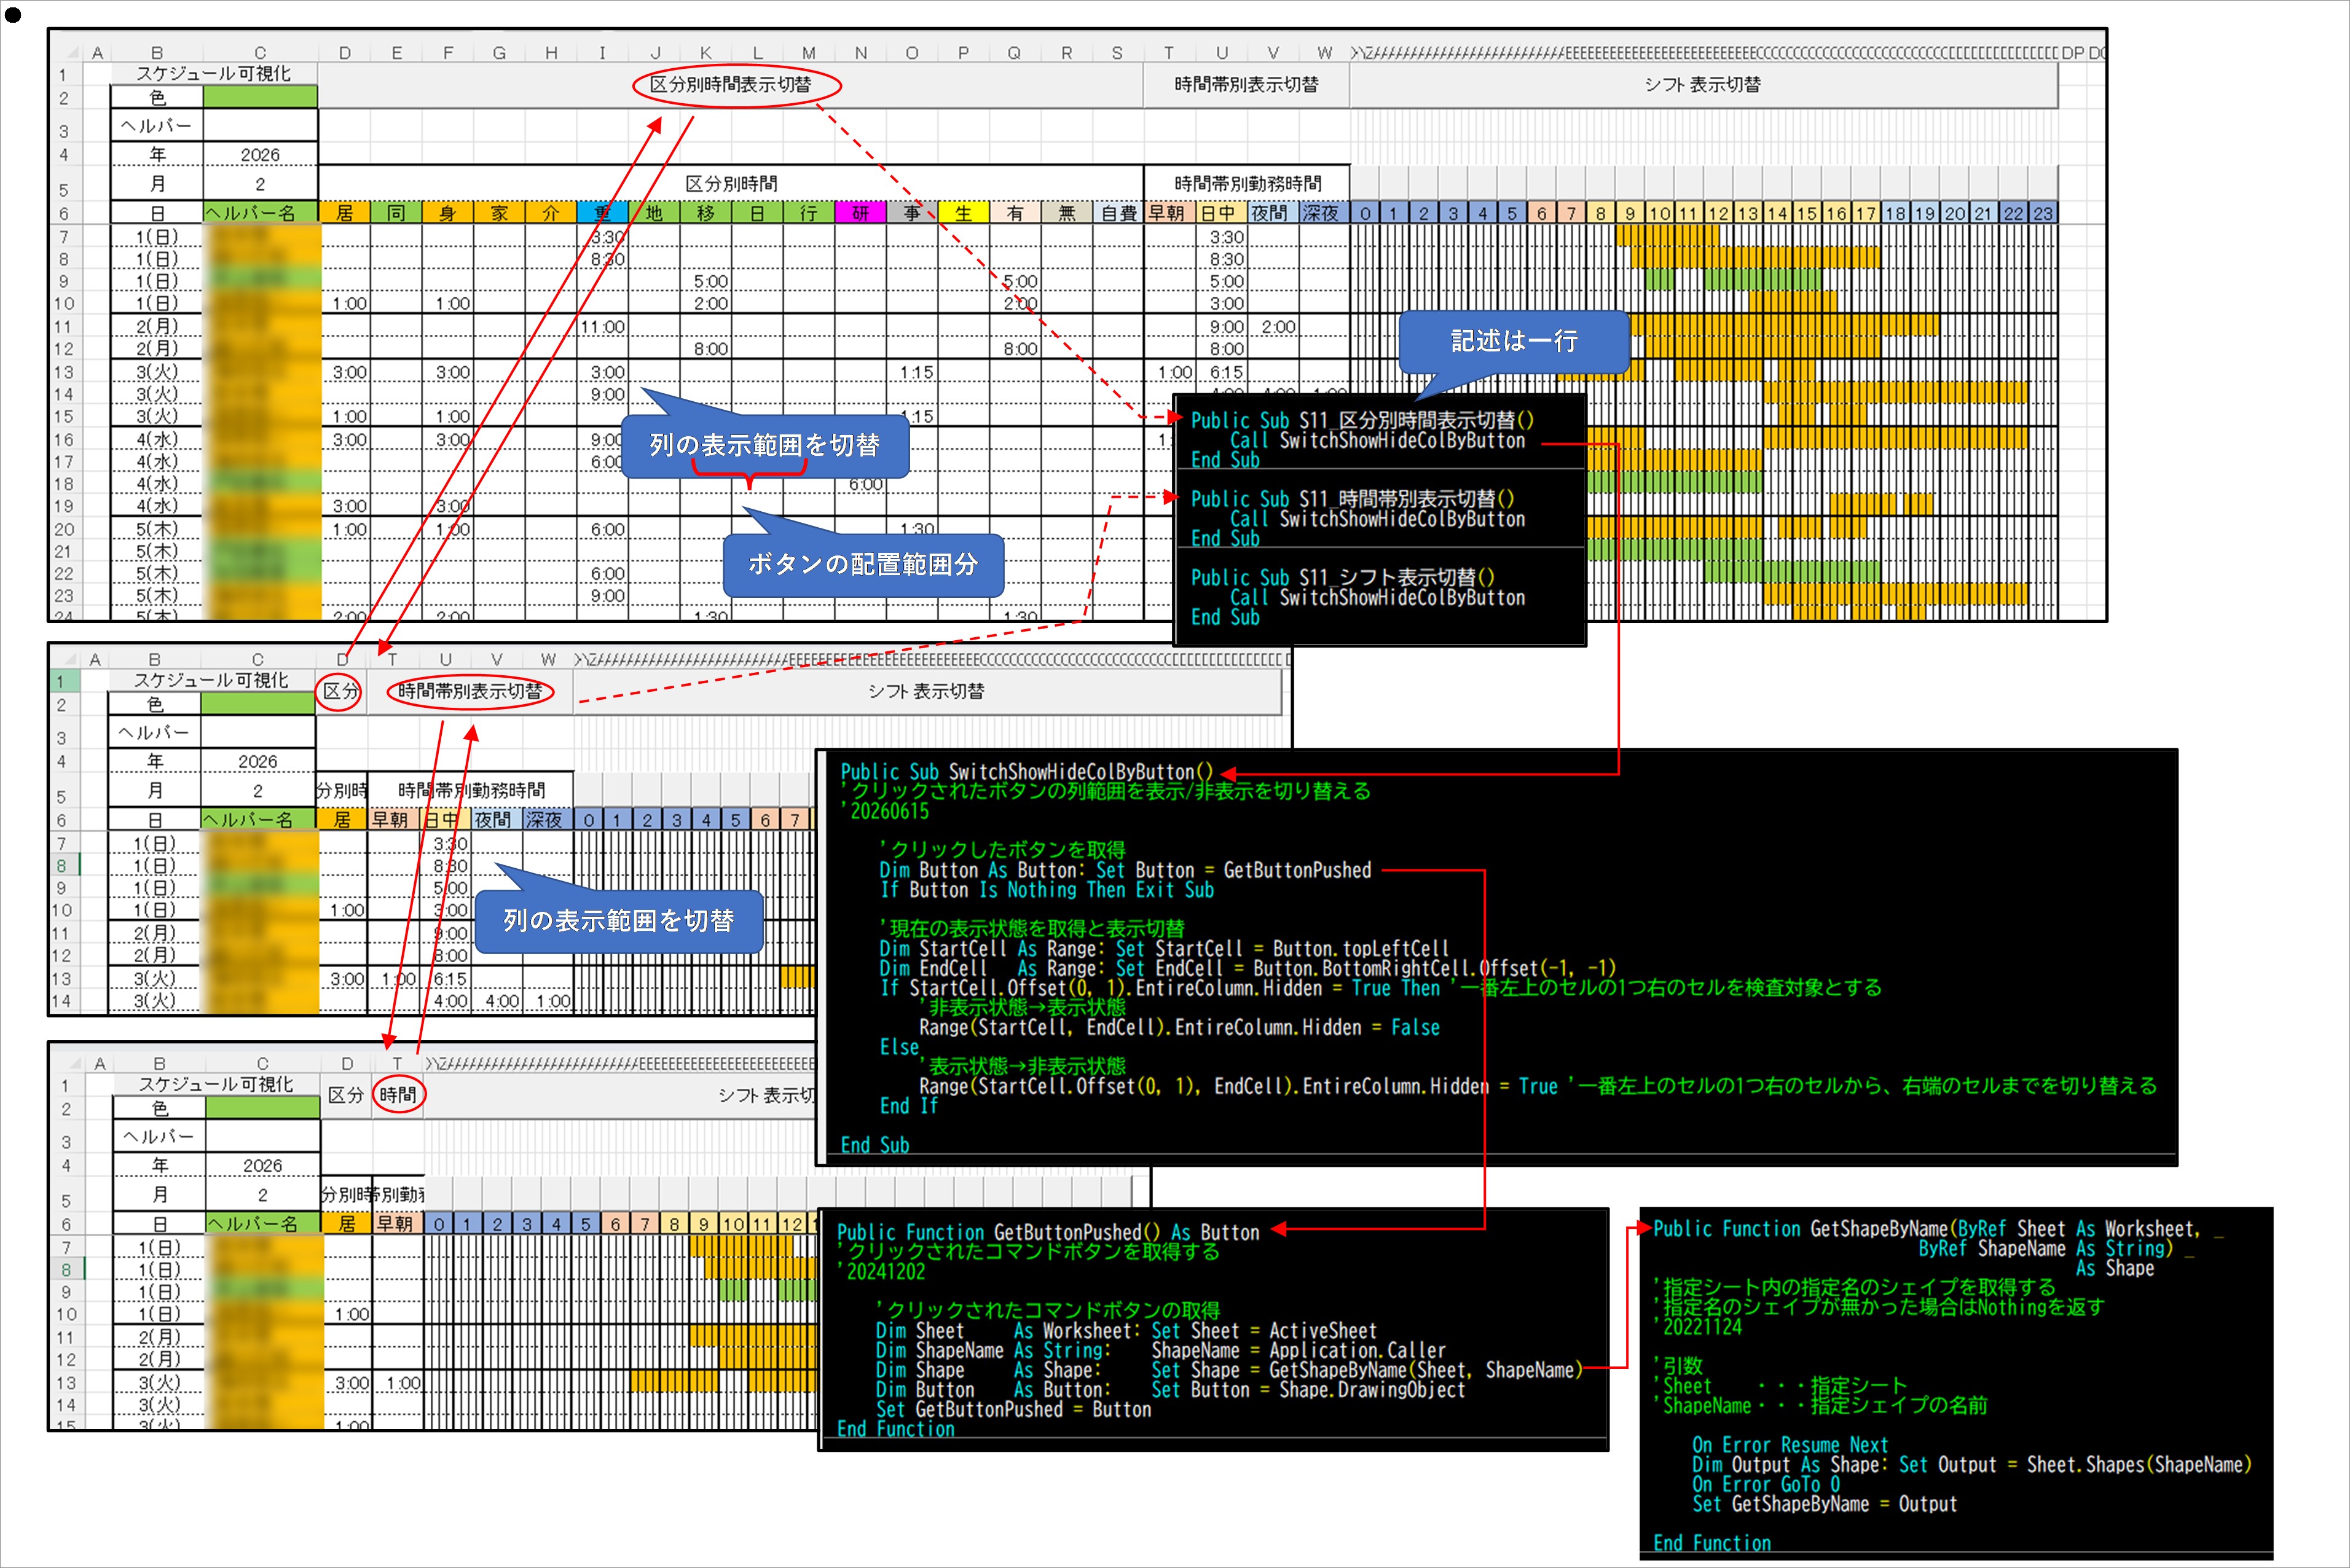This screenshot has width=2350, height=1568.
Task: Select the 区分別時間 merged header in top sheet
Action: click(x=731, y=184)
